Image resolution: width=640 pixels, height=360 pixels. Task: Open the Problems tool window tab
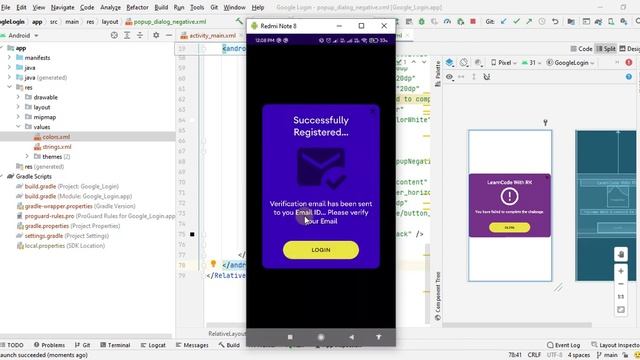click(49, 345)
